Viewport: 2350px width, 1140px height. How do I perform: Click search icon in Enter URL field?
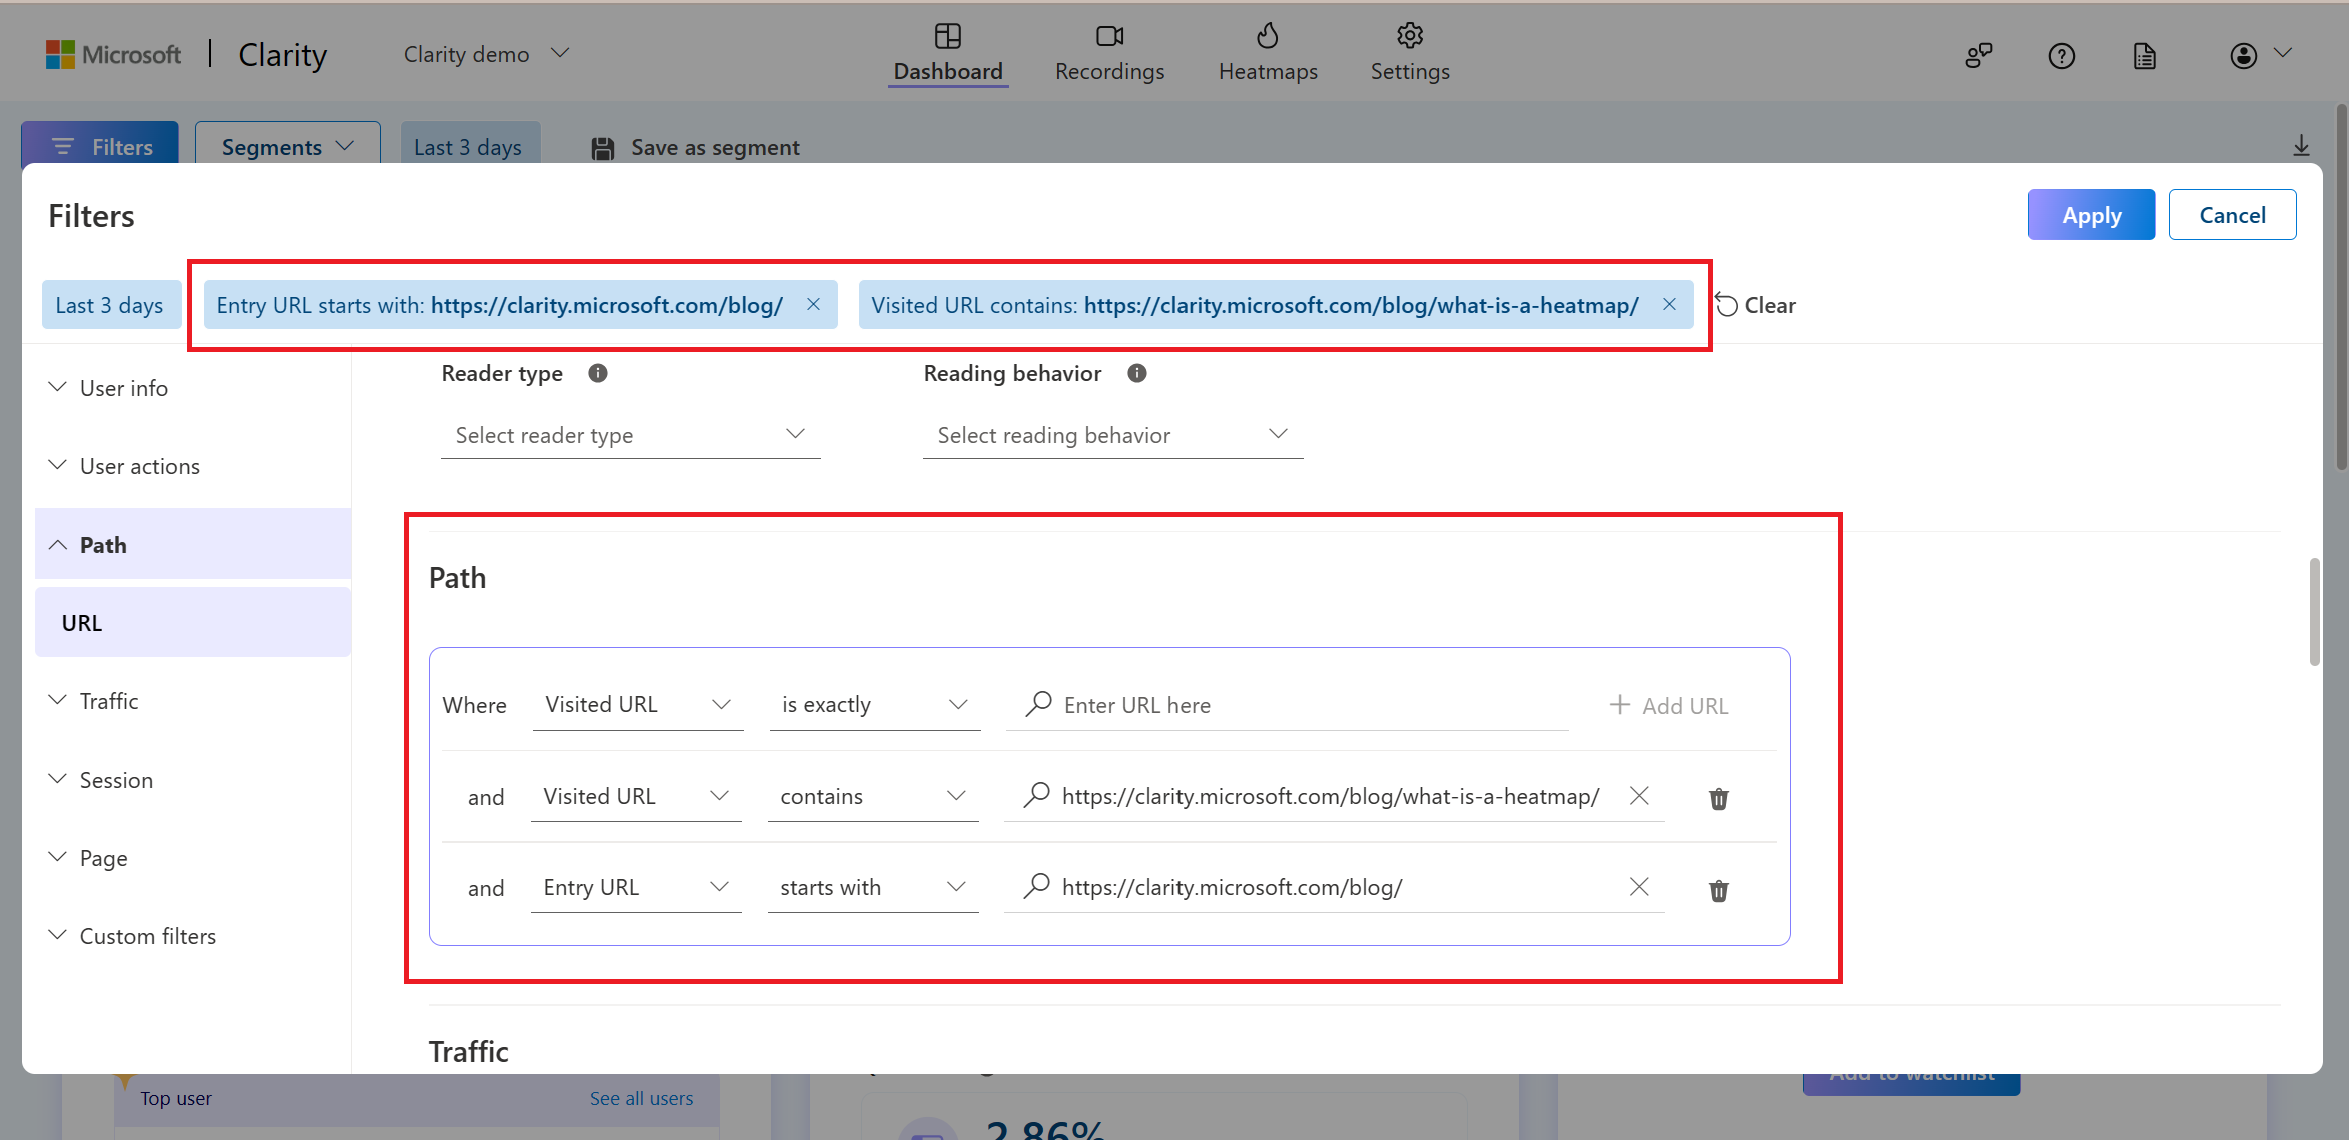(1038, 704)
